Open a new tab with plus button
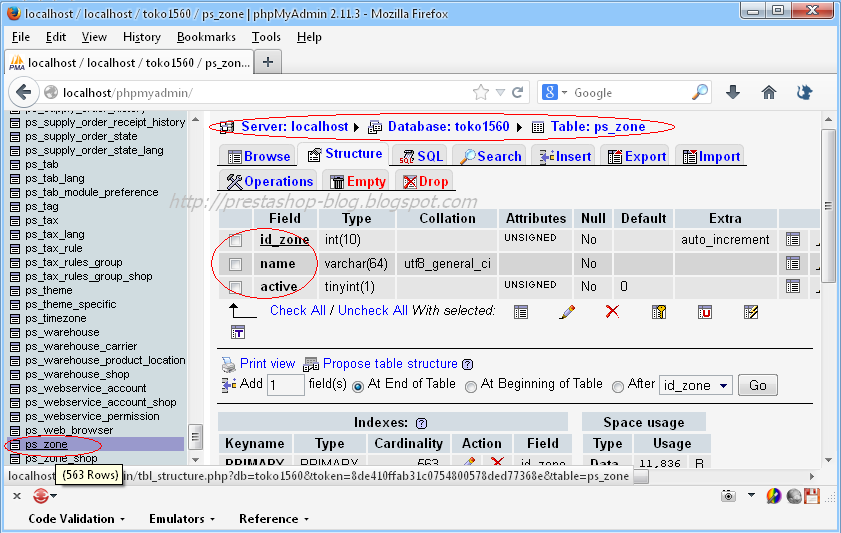841x533 pixels. [268, 62]
